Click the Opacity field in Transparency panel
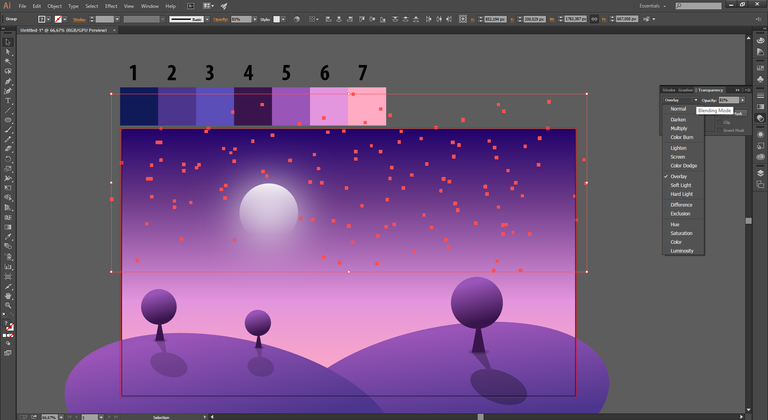768x420 pixels. pos(728,100)
